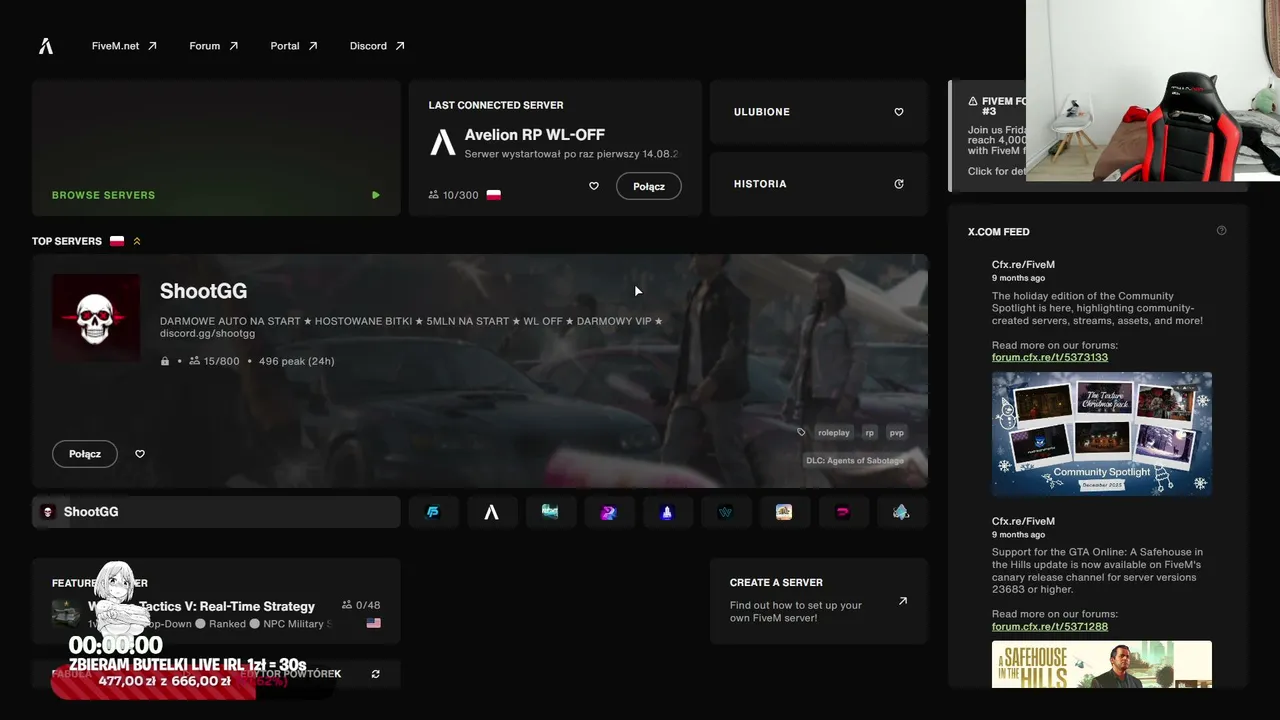Connect to Avelion RP with the Połącz button
Screen dimensions: 1280x720
click(x=648, y=186)
